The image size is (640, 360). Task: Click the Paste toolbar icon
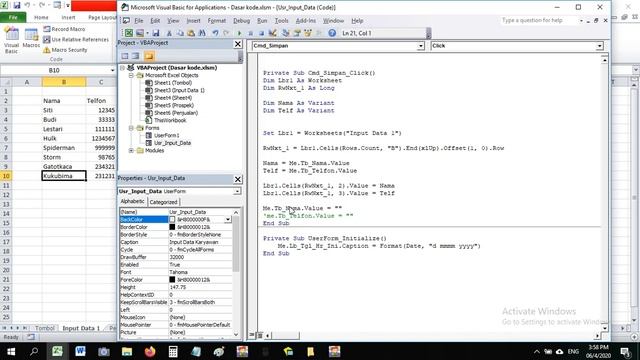(191, 33)
